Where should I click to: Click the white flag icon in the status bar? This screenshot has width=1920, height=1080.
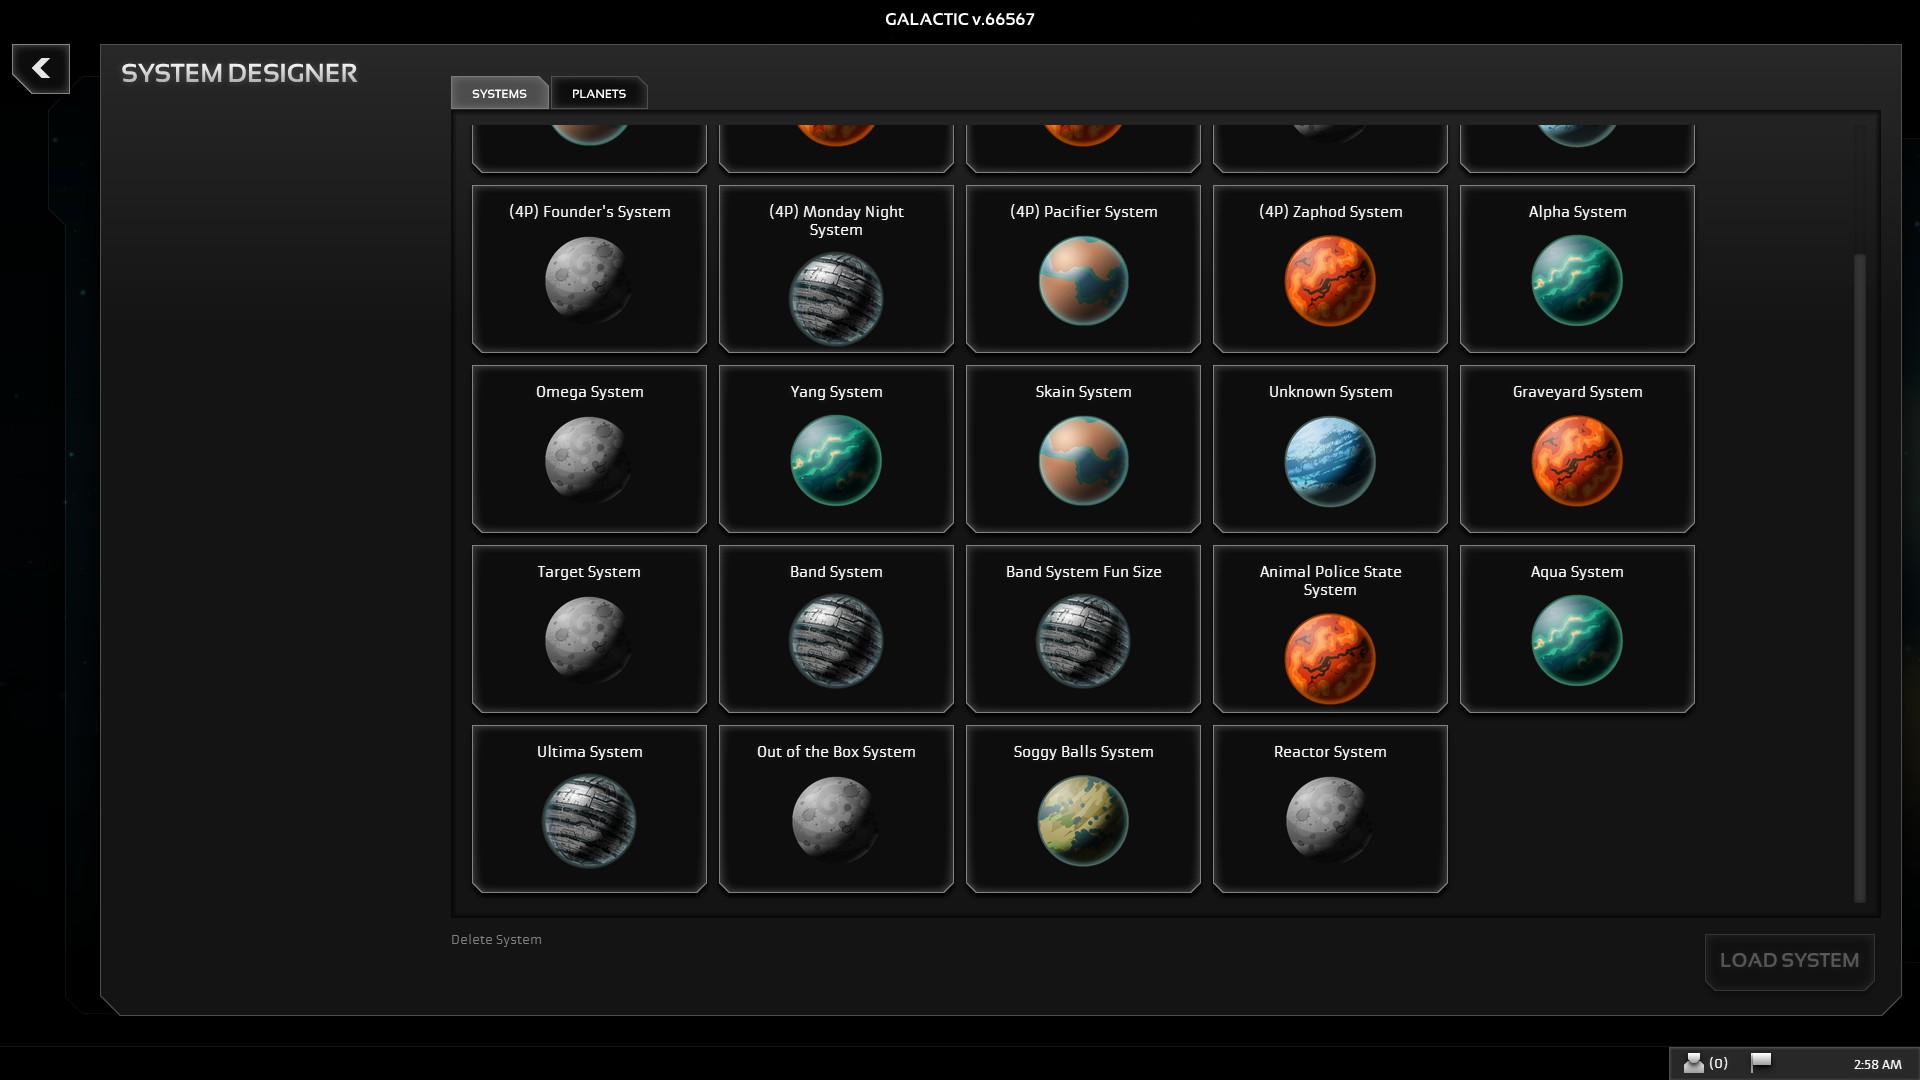1761,1062
